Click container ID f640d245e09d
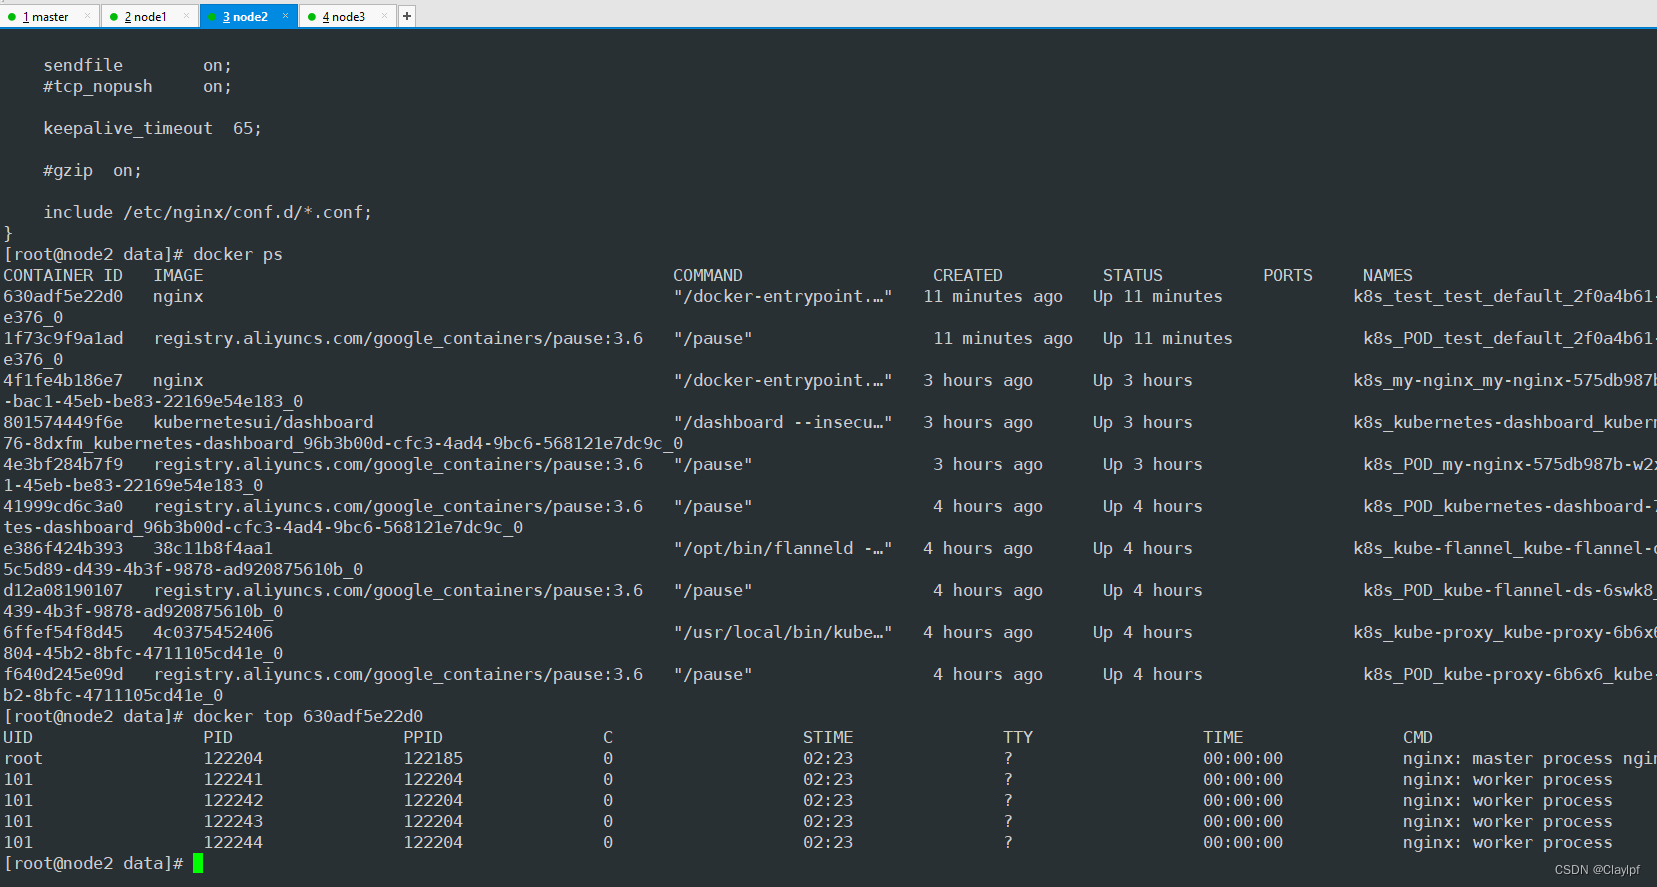 63,674
